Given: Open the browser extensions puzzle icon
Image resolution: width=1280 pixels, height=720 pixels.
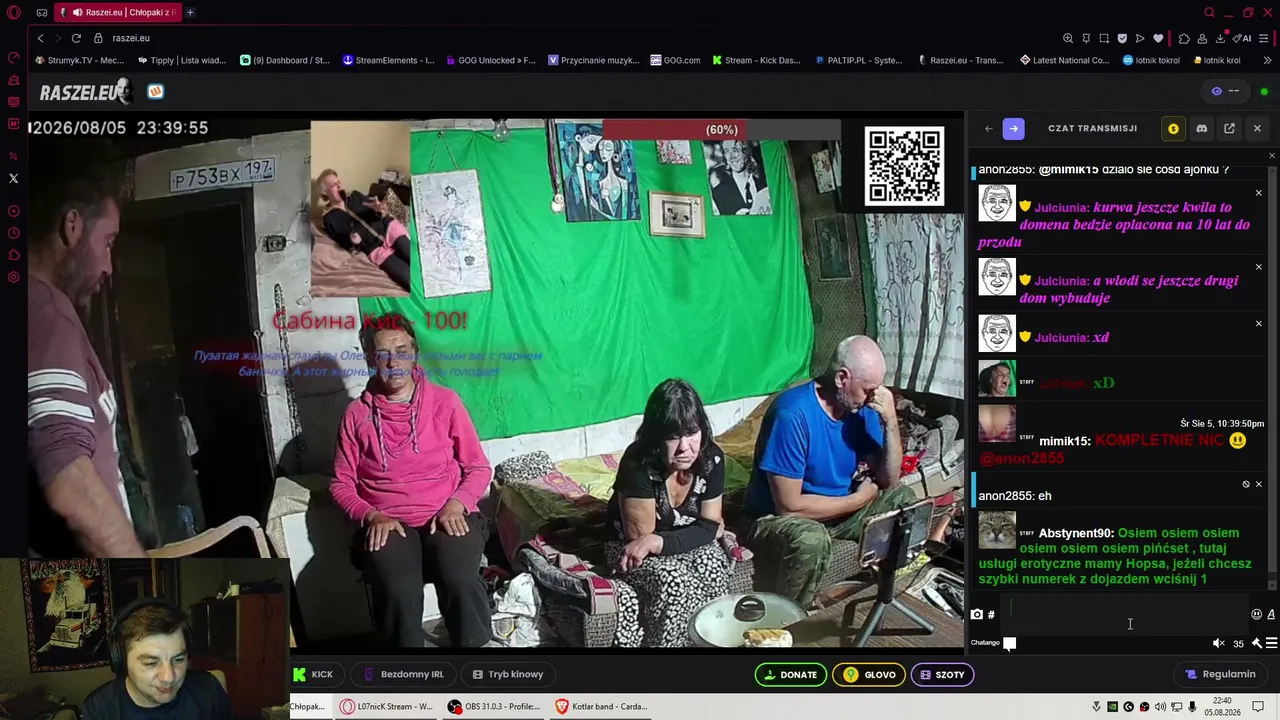Looking at the screenshot, I should coord(1184,38).
